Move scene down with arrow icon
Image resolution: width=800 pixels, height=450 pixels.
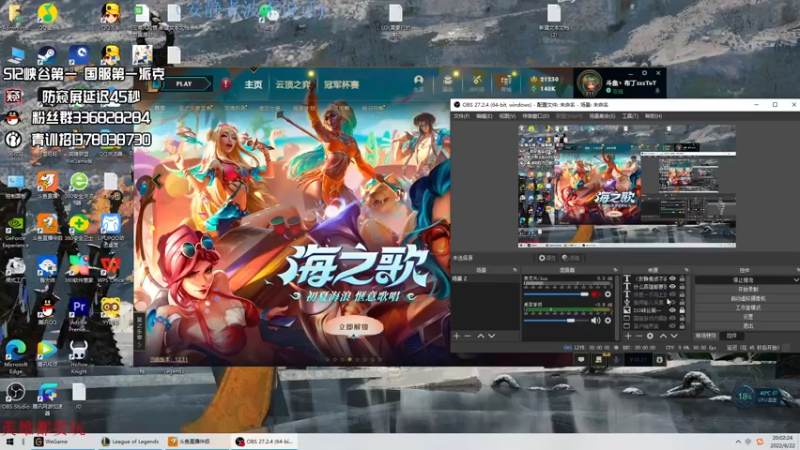[x=491, y=336]
